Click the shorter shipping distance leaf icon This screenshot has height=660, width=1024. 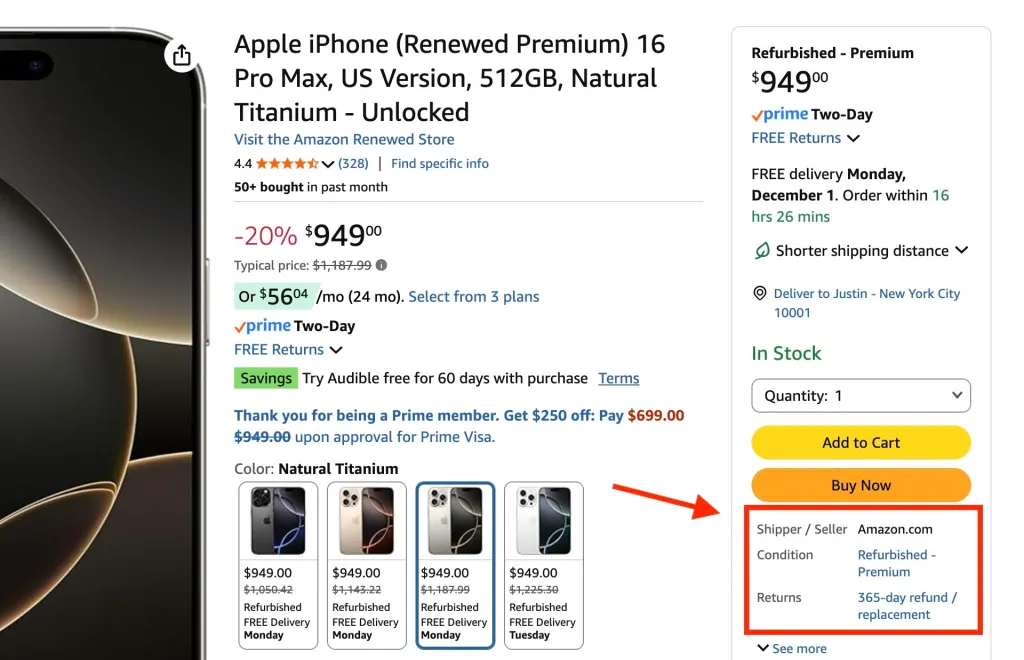[x=761, y=251]
